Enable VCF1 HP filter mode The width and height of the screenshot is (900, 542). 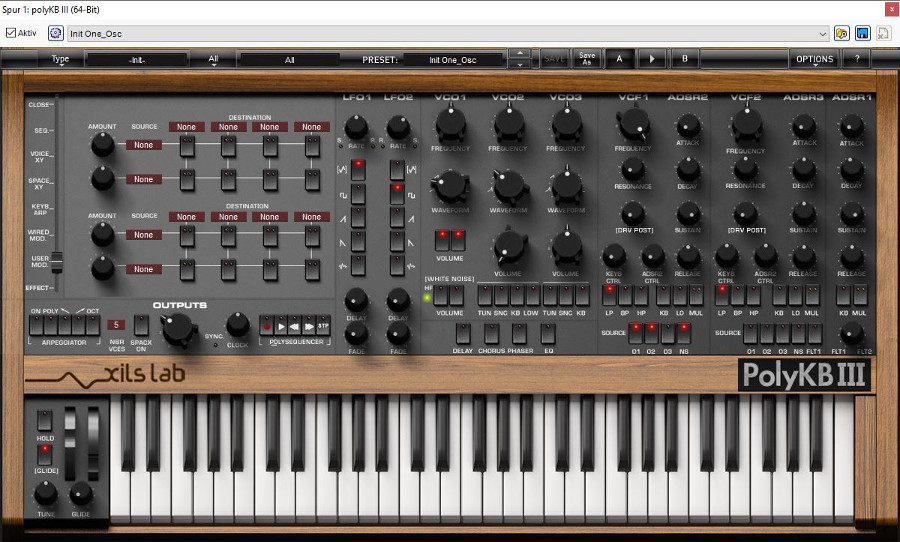coord(641,295)
